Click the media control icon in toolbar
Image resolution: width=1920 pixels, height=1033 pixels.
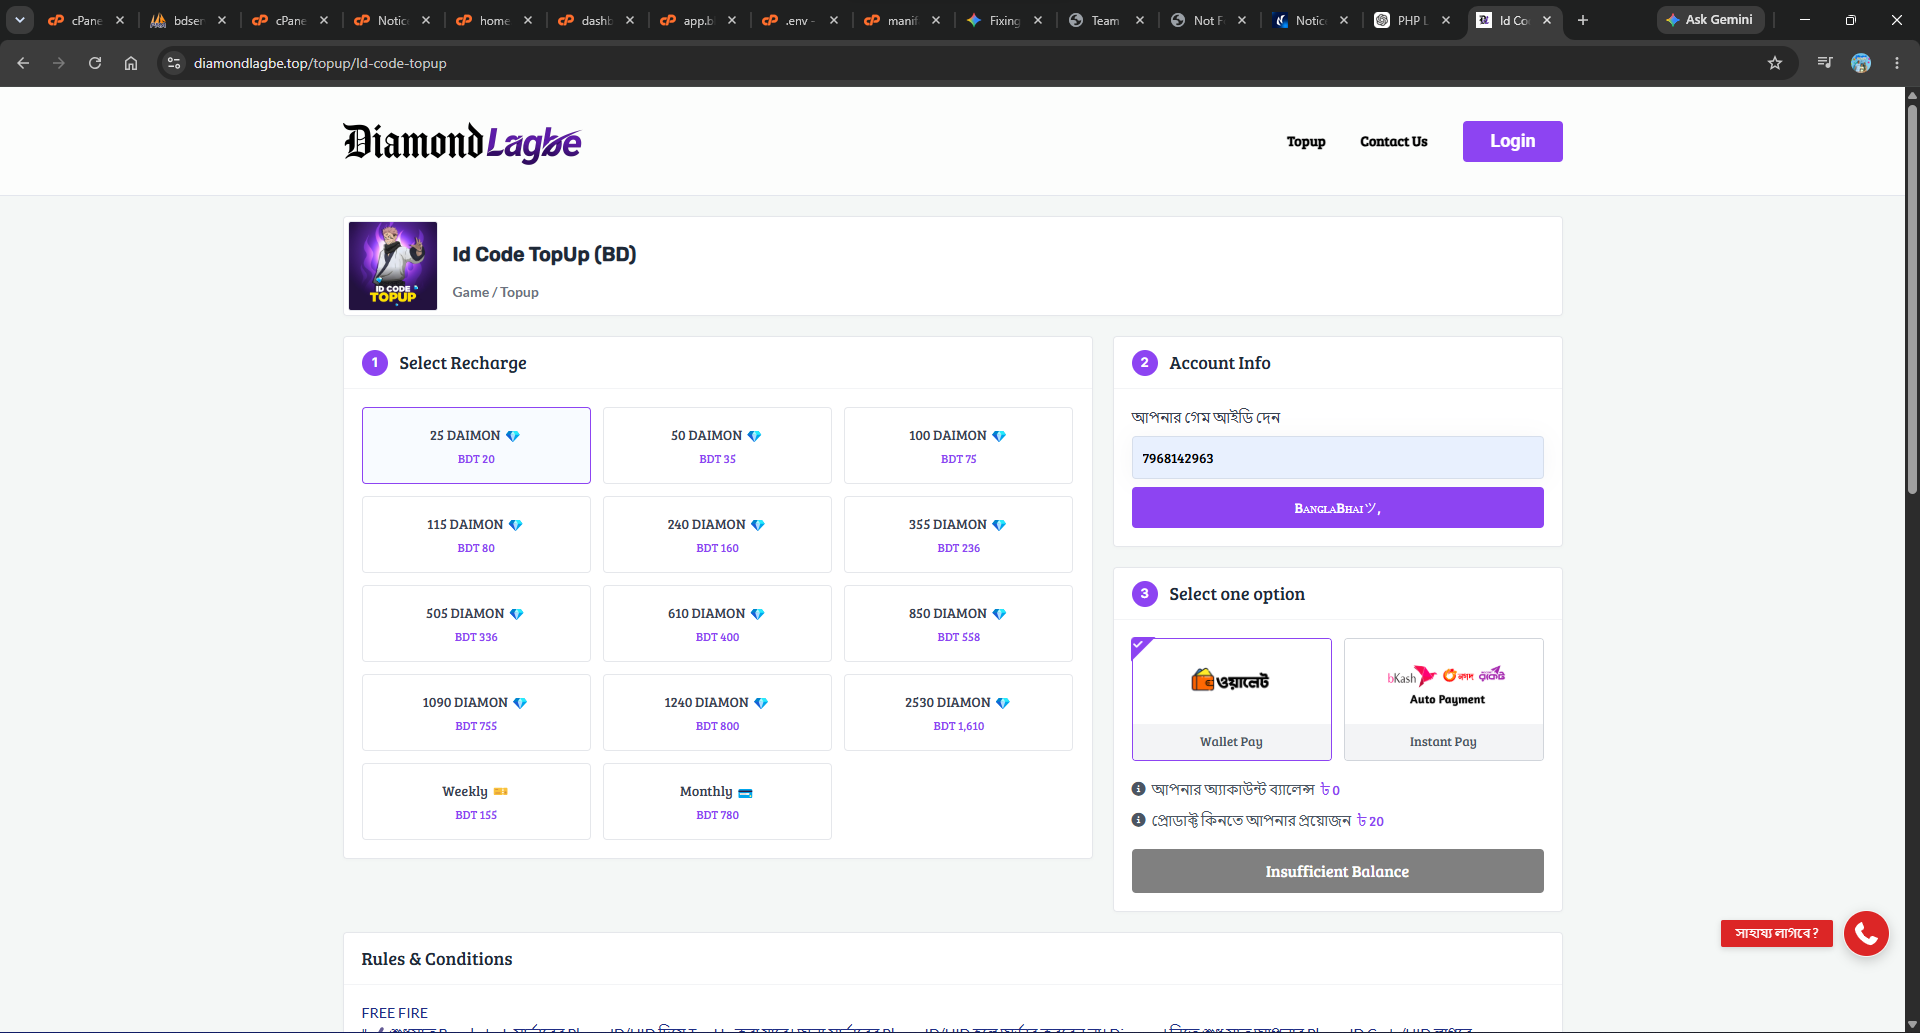click(x=1825, y=63)
